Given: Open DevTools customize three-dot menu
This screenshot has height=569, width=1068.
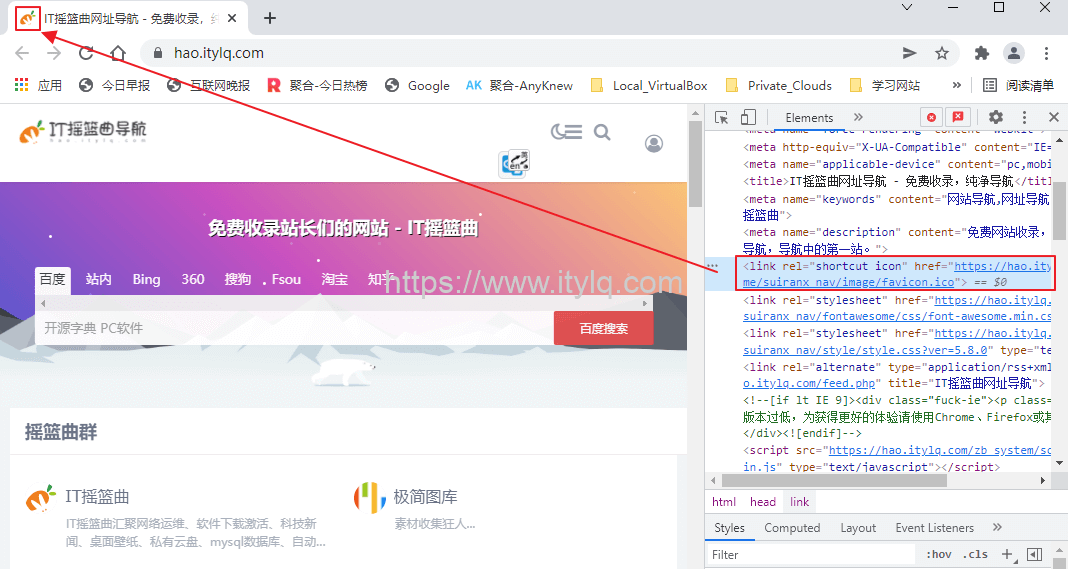Looking at the screenshot, I should point(1024,117).
